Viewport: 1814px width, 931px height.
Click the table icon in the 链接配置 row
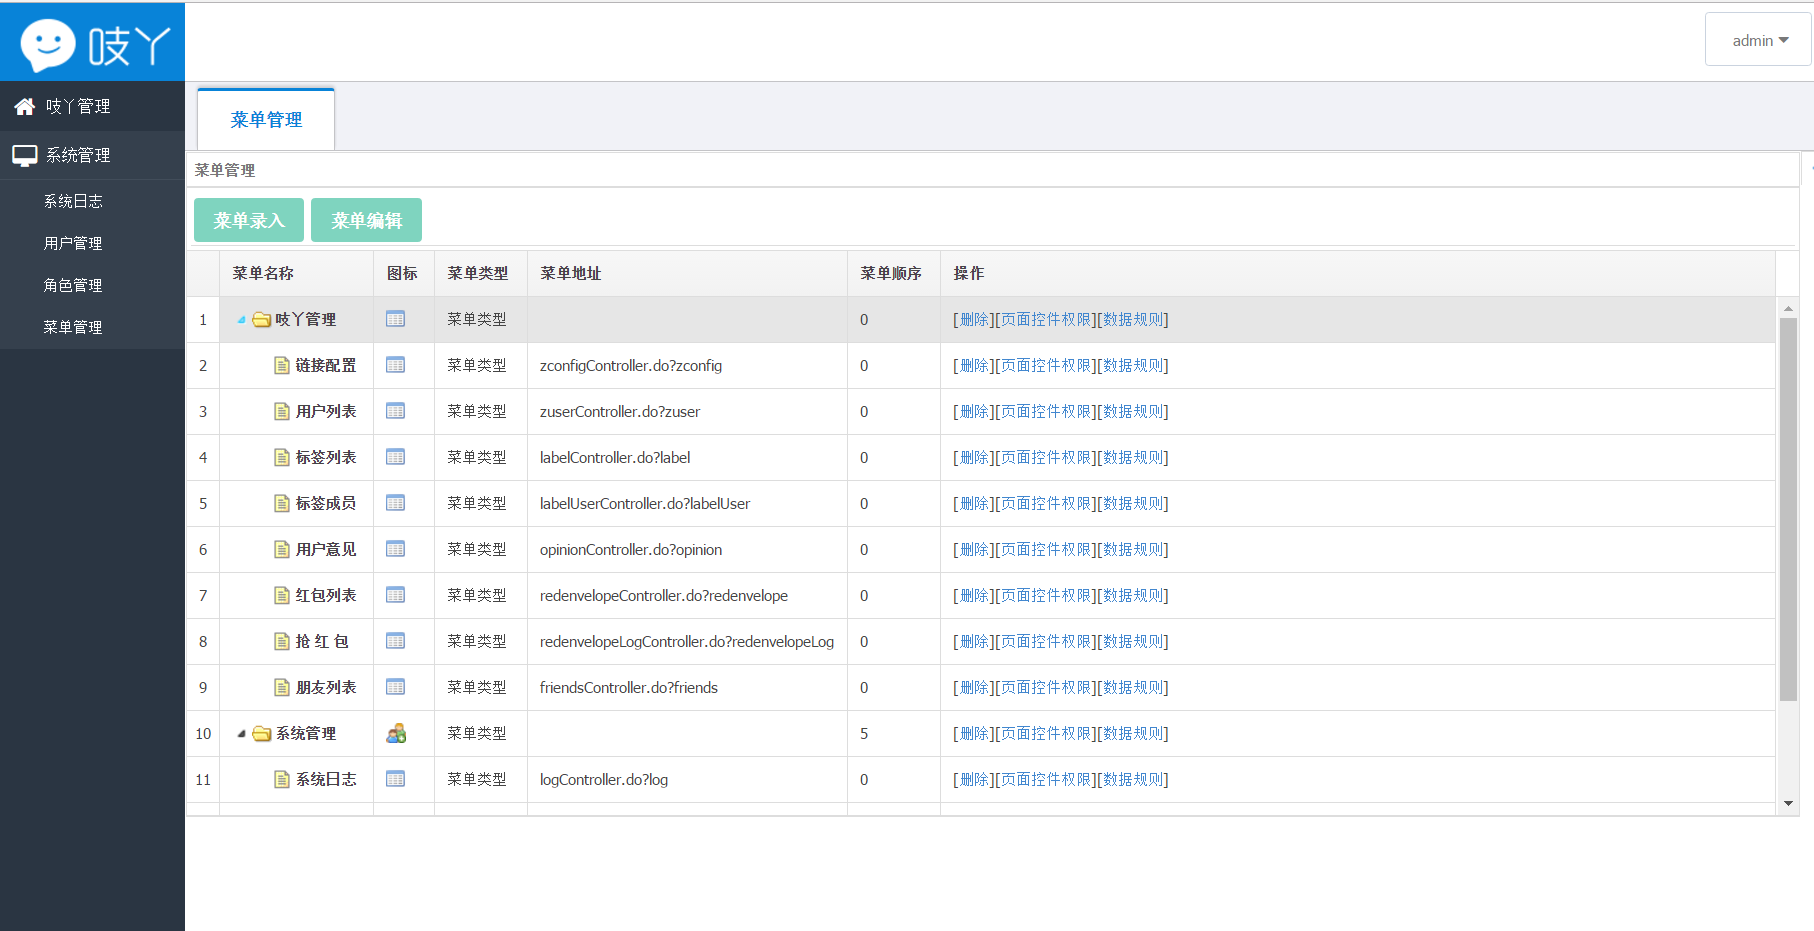pyautogui.click(x=396, y=366)
